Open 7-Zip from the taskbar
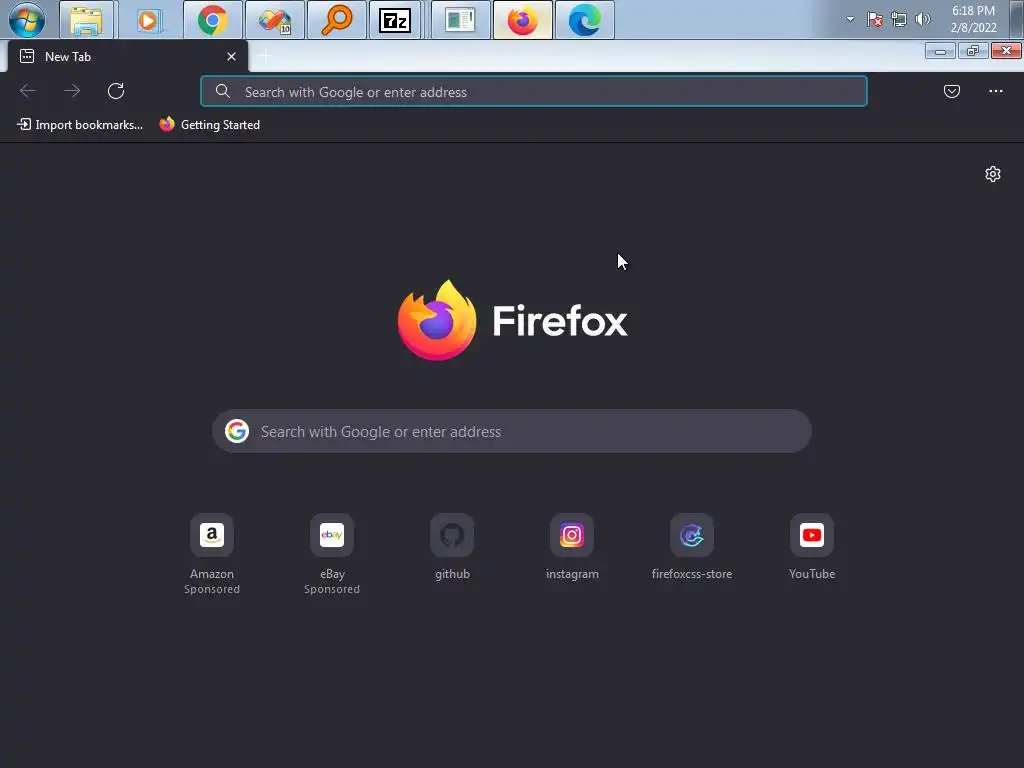This screenshot has height=768, width=1024. click(394, 20)
